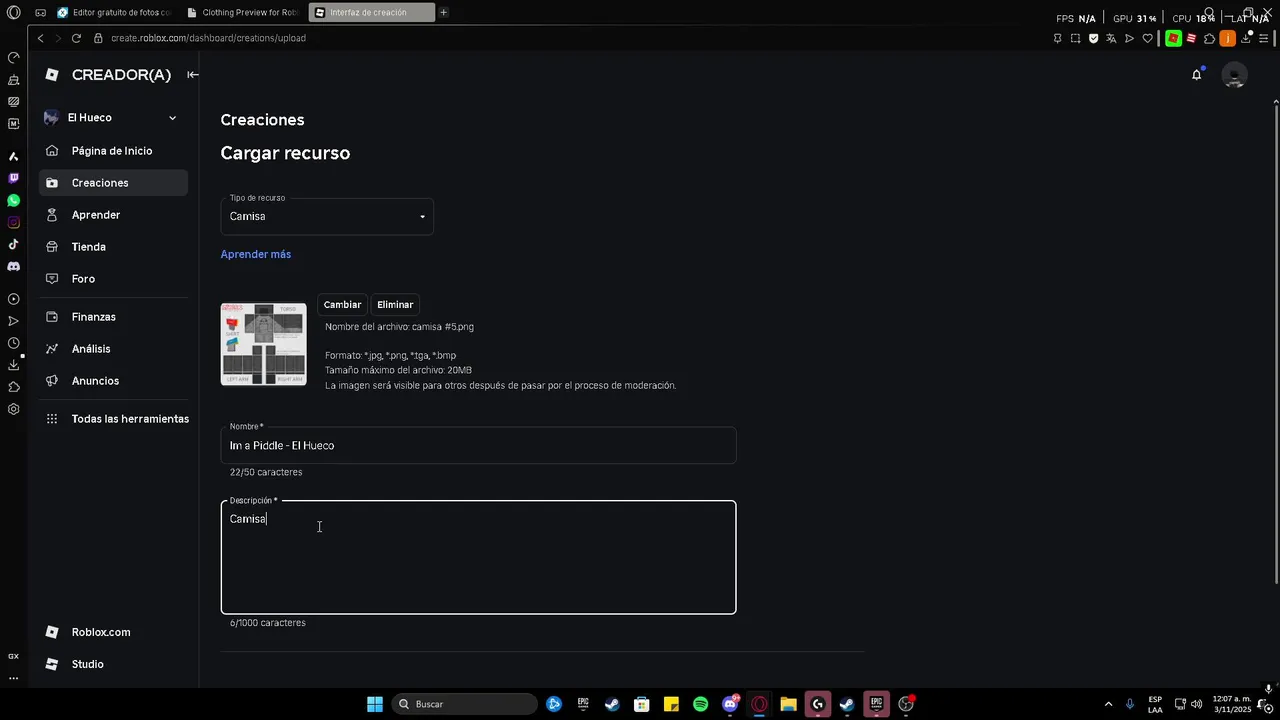Open Twitch in Opera sidebar
Screen dimensions: 1280x720
(x=13, y=179)
